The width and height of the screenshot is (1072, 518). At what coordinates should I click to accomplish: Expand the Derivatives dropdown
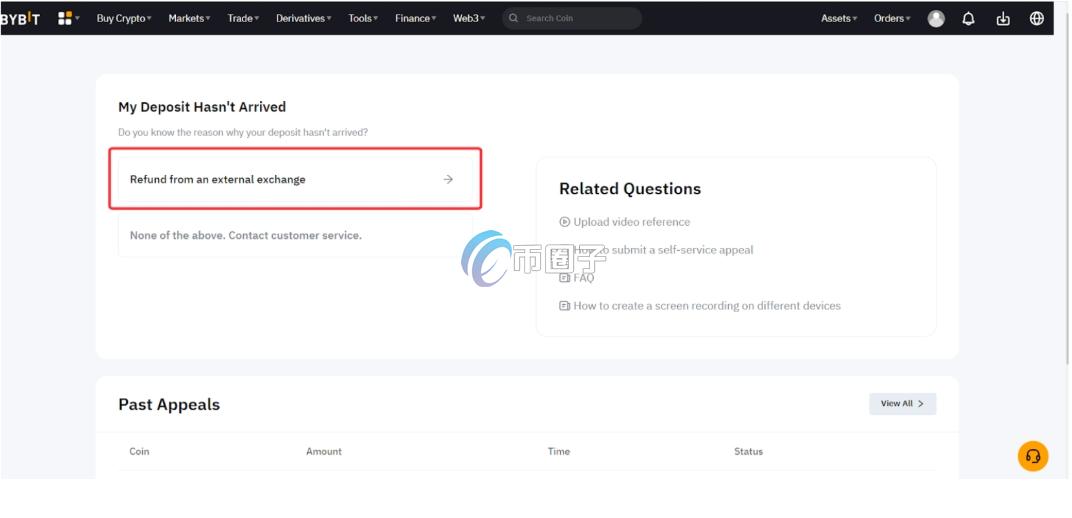[303, 18]
